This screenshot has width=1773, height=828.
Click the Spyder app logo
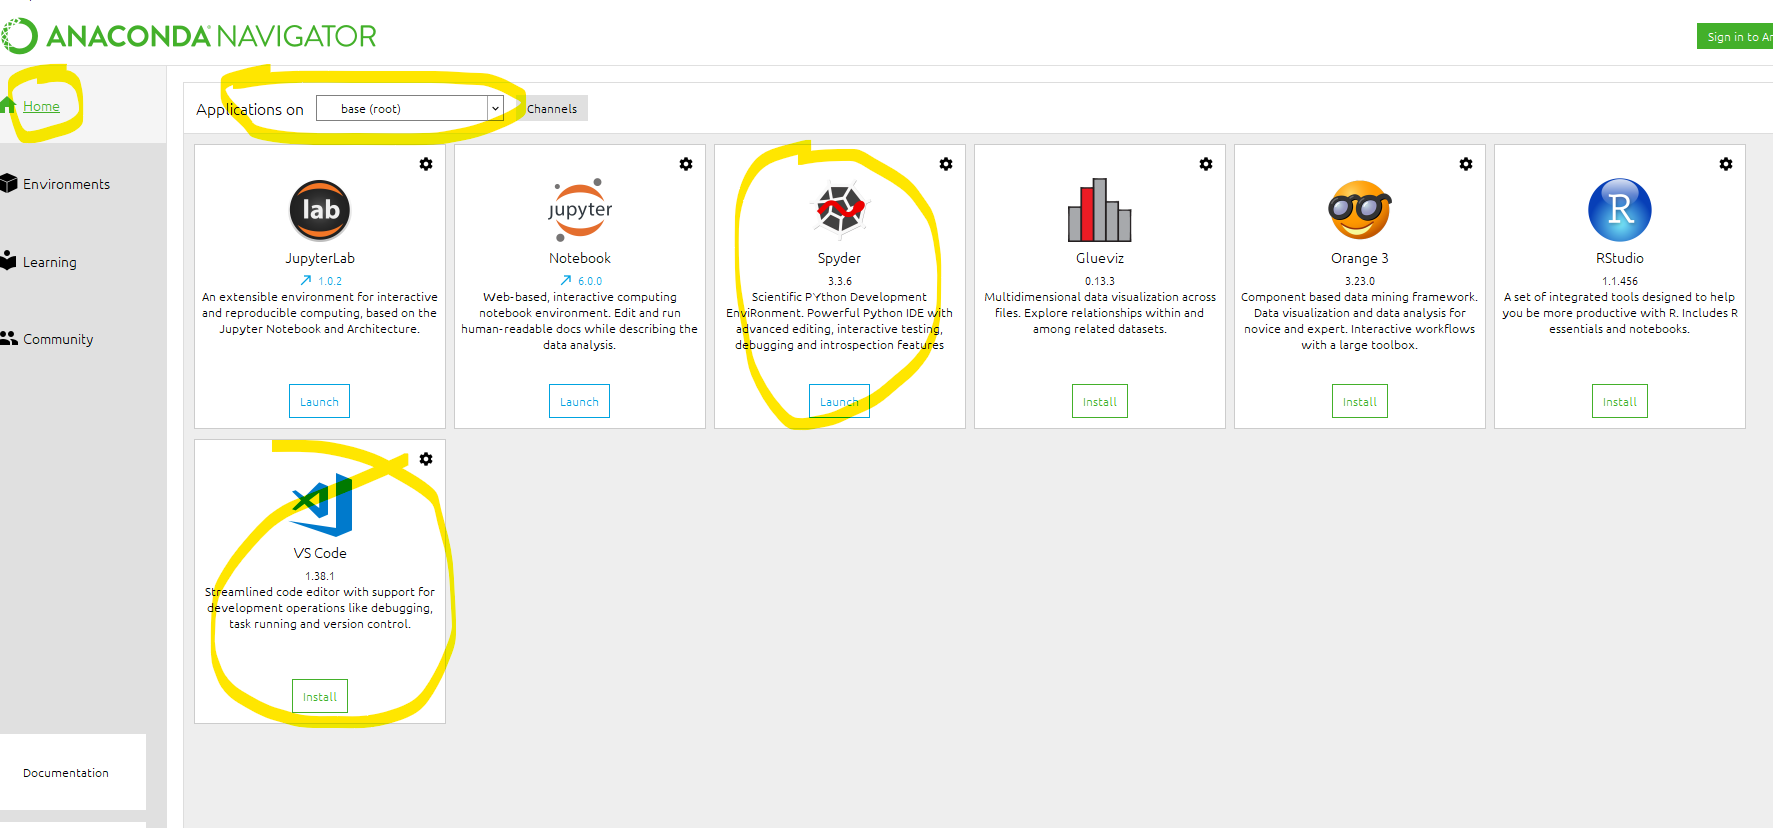point(840,209)
